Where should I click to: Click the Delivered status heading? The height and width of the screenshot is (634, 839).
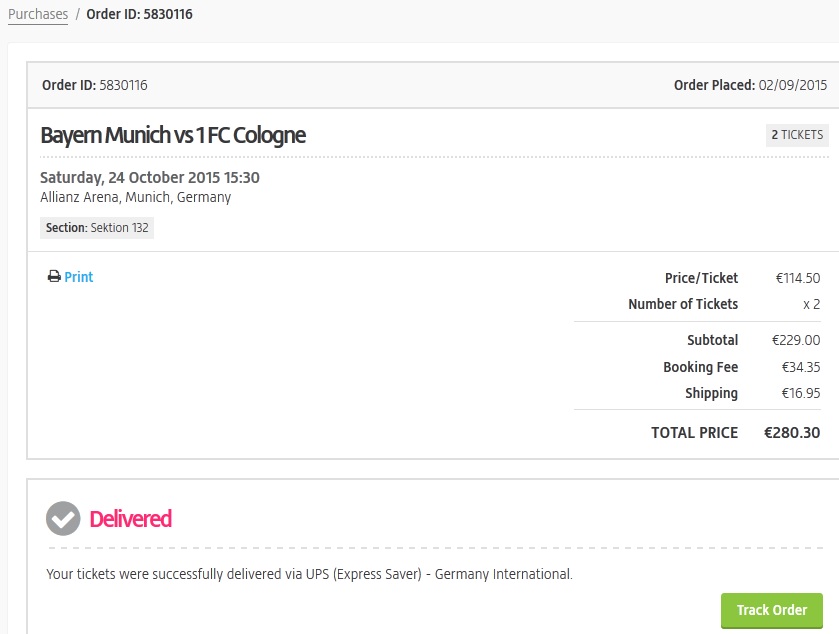coord(130,519)
